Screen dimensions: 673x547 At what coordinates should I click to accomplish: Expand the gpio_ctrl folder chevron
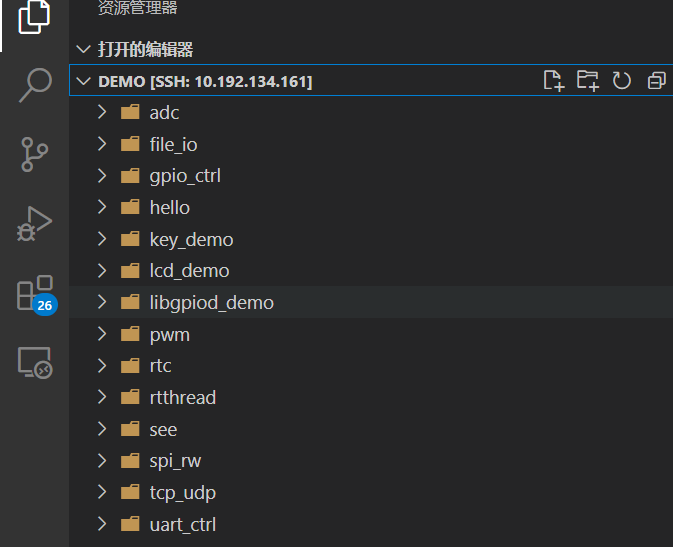[x=102, y=176]
